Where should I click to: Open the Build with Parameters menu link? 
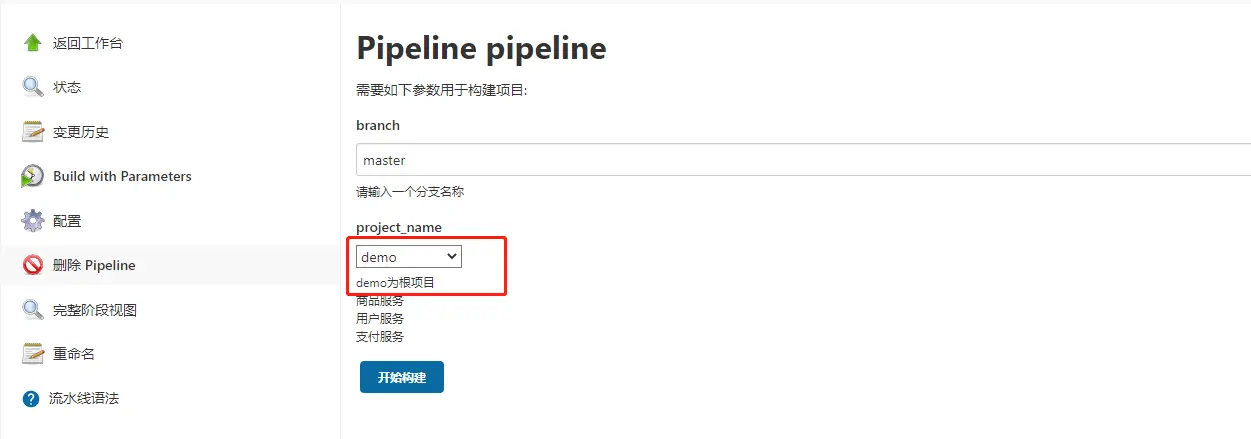(x=122, y=176)
